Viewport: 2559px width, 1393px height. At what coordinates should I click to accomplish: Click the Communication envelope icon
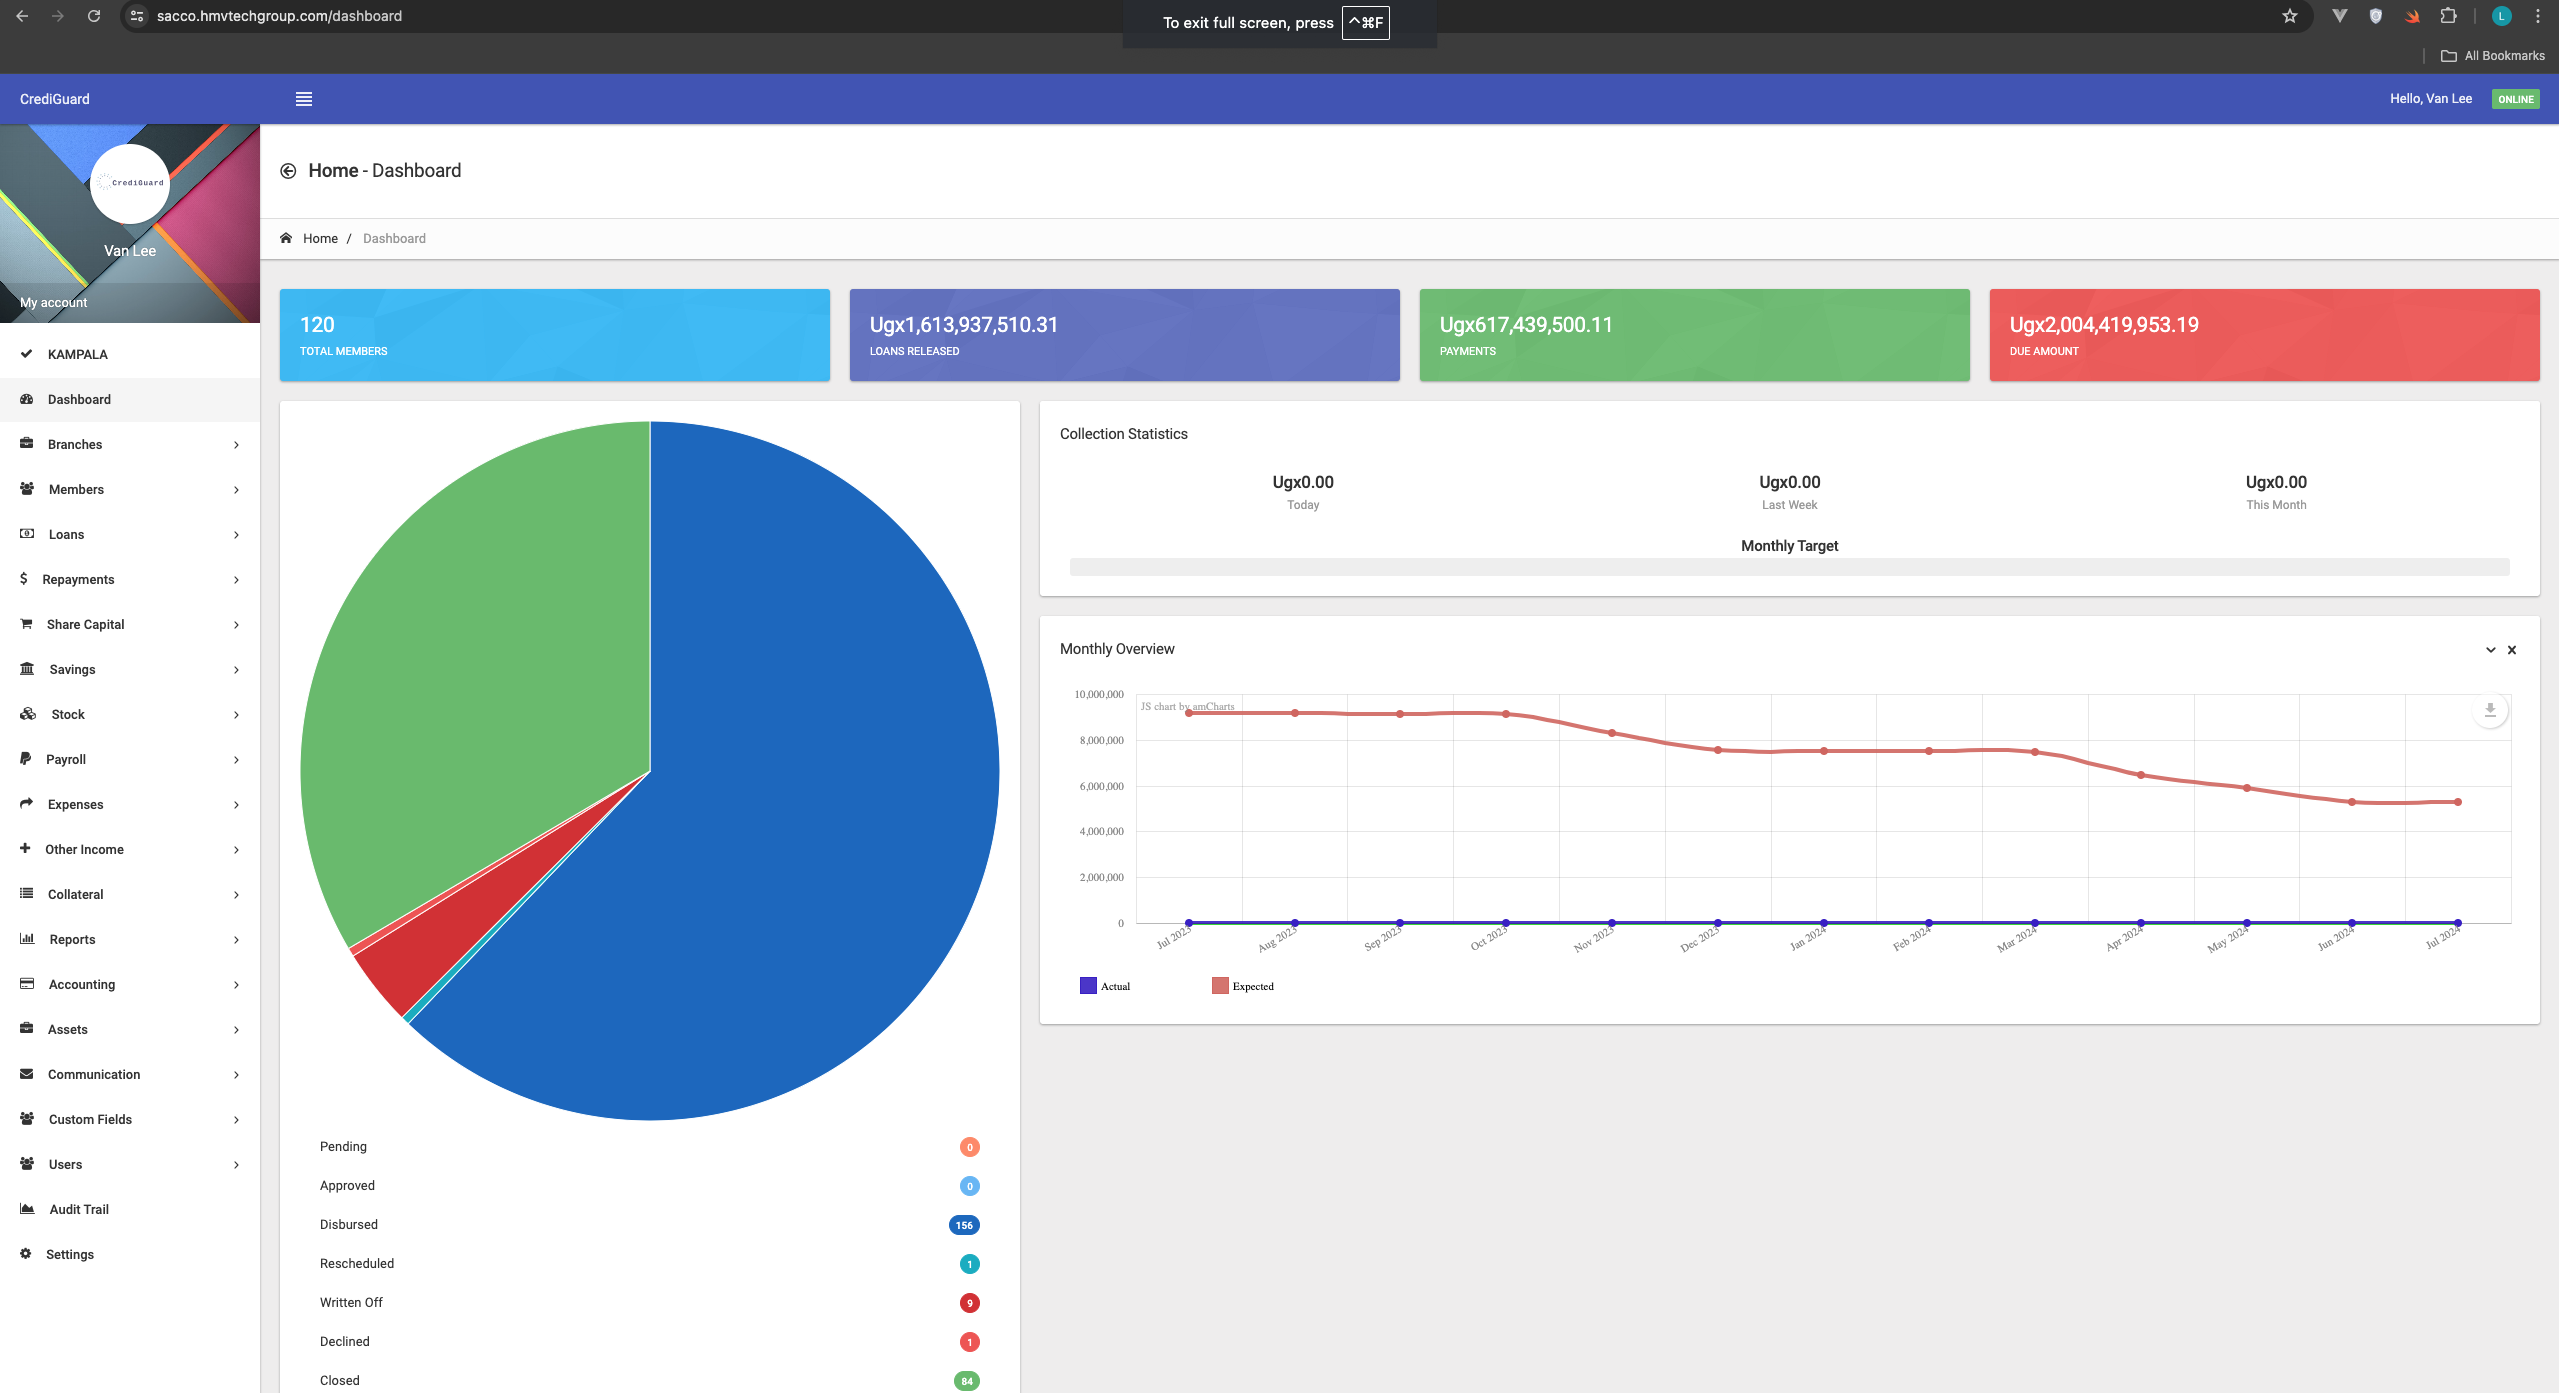tap(27, 1074)
